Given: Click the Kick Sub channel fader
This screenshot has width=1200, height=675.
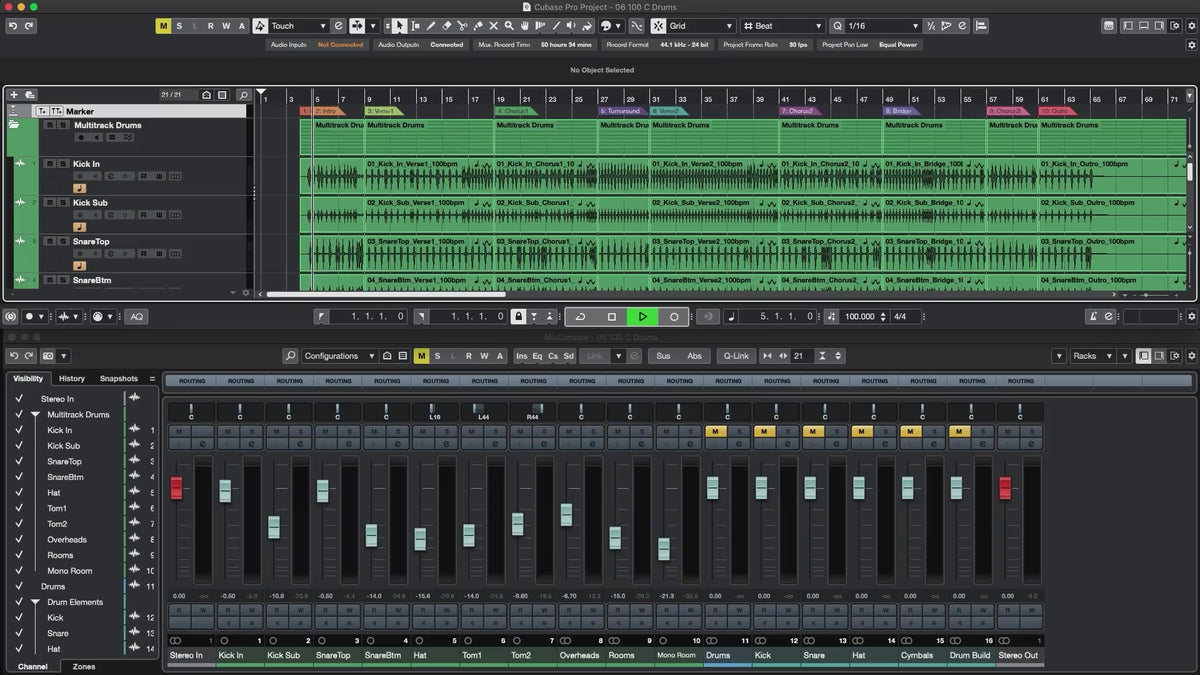Looking at the screenshot, I should pyautogui.click(x=274, y=527).
